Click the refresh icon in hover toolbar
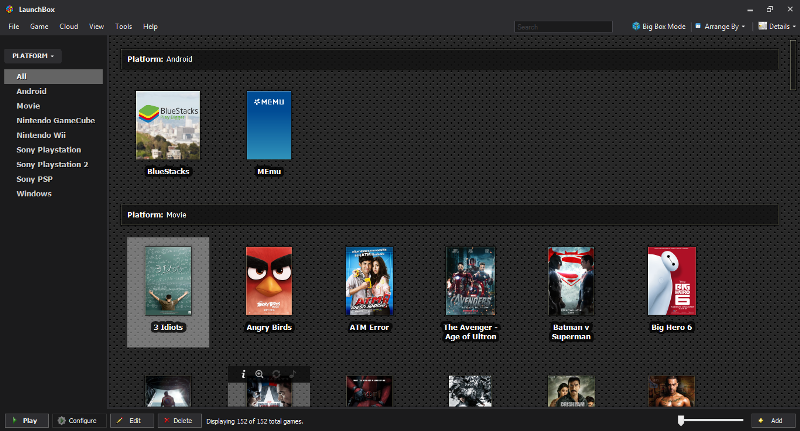Screen dimensions: 800x431 [276, 374]
